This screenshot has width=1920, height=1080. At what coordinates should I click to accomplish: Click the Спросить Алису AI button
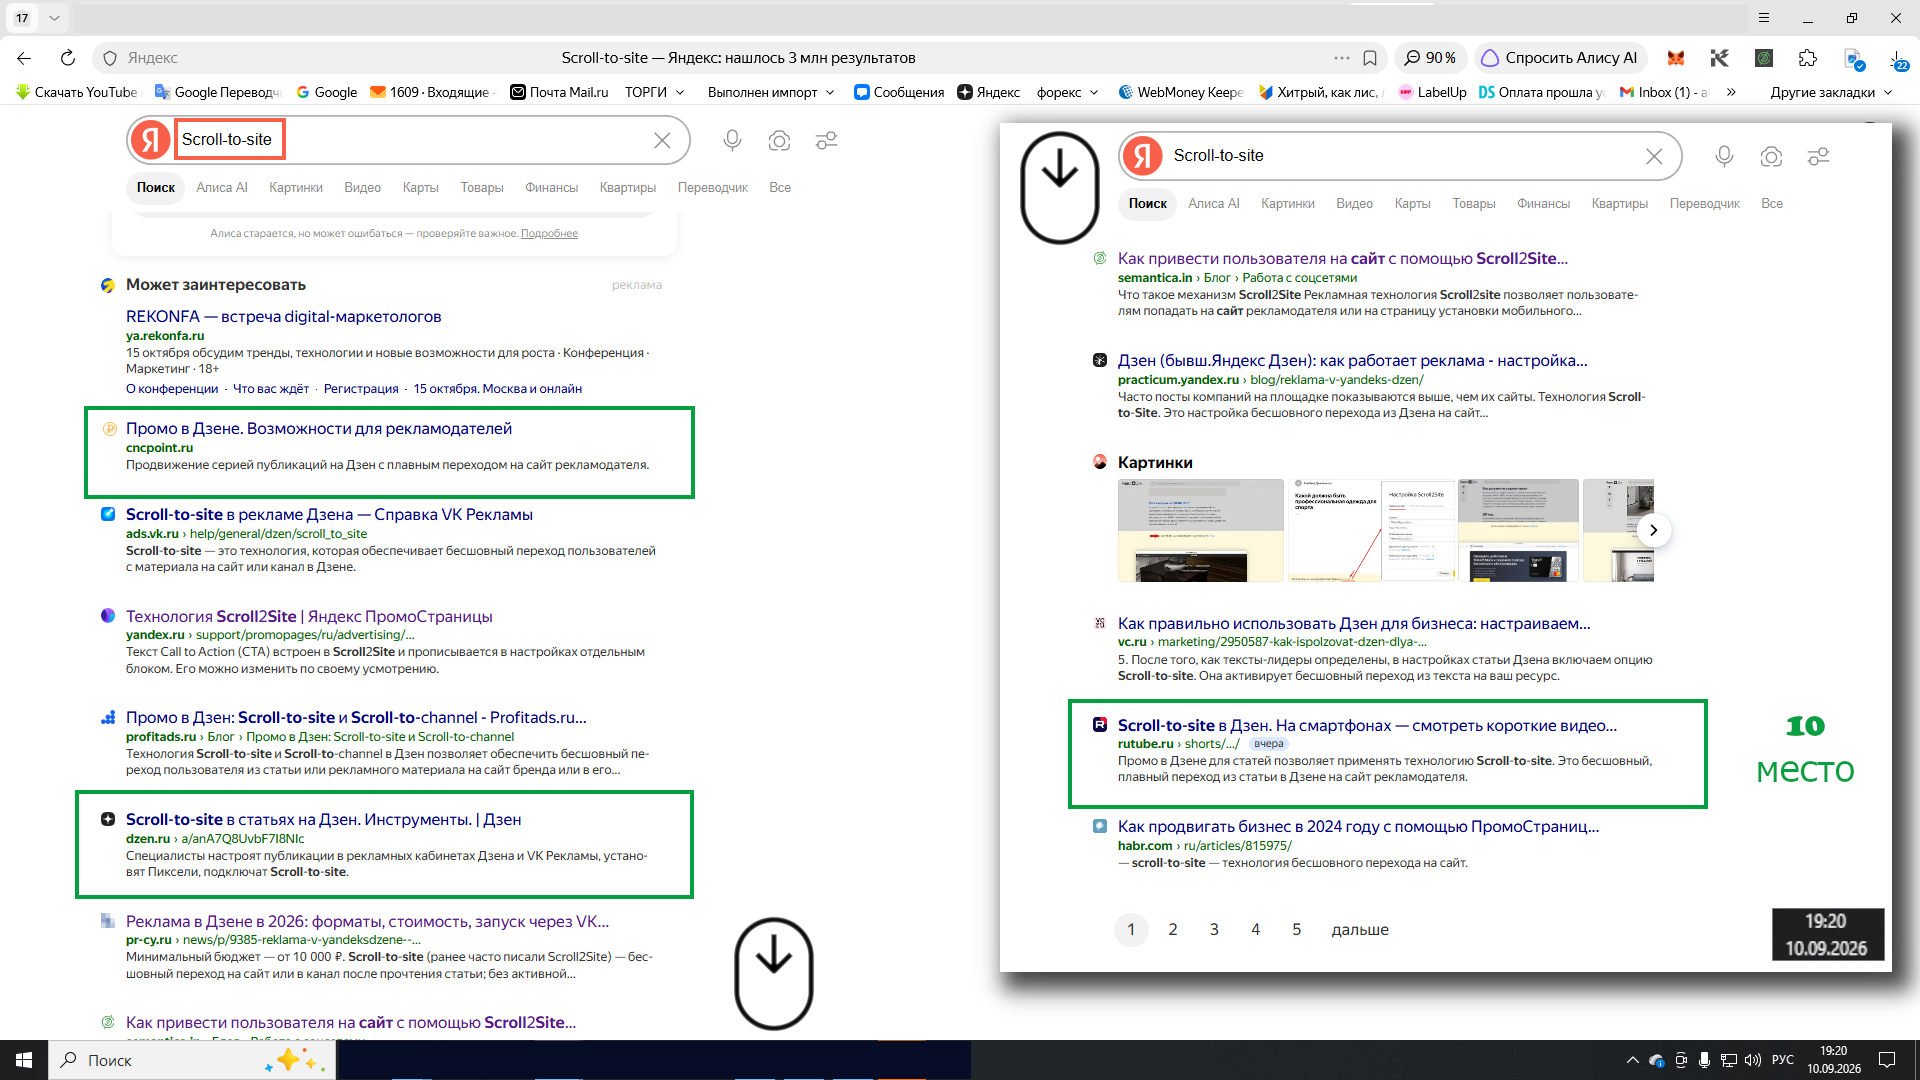pyautogui.click(x=1560, y=58)
